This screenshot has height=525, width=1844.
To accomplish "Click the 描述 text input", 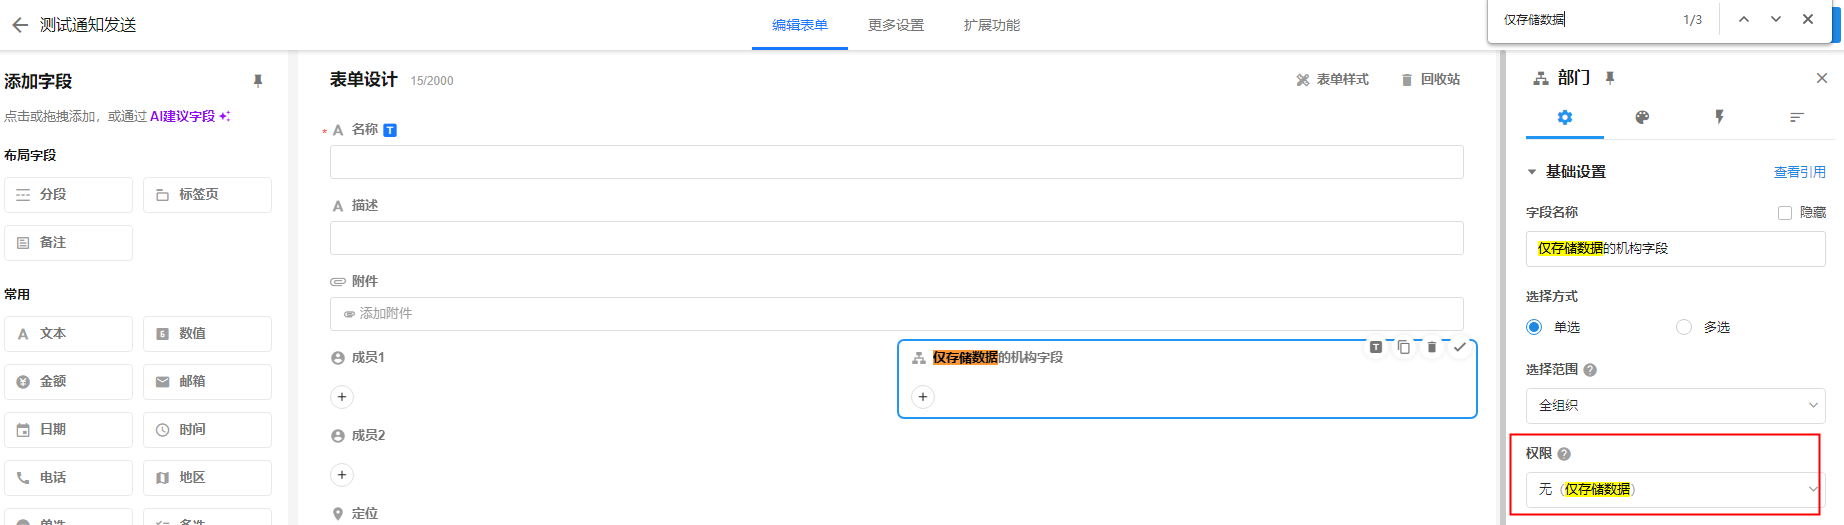I will (x=897, y=238).
